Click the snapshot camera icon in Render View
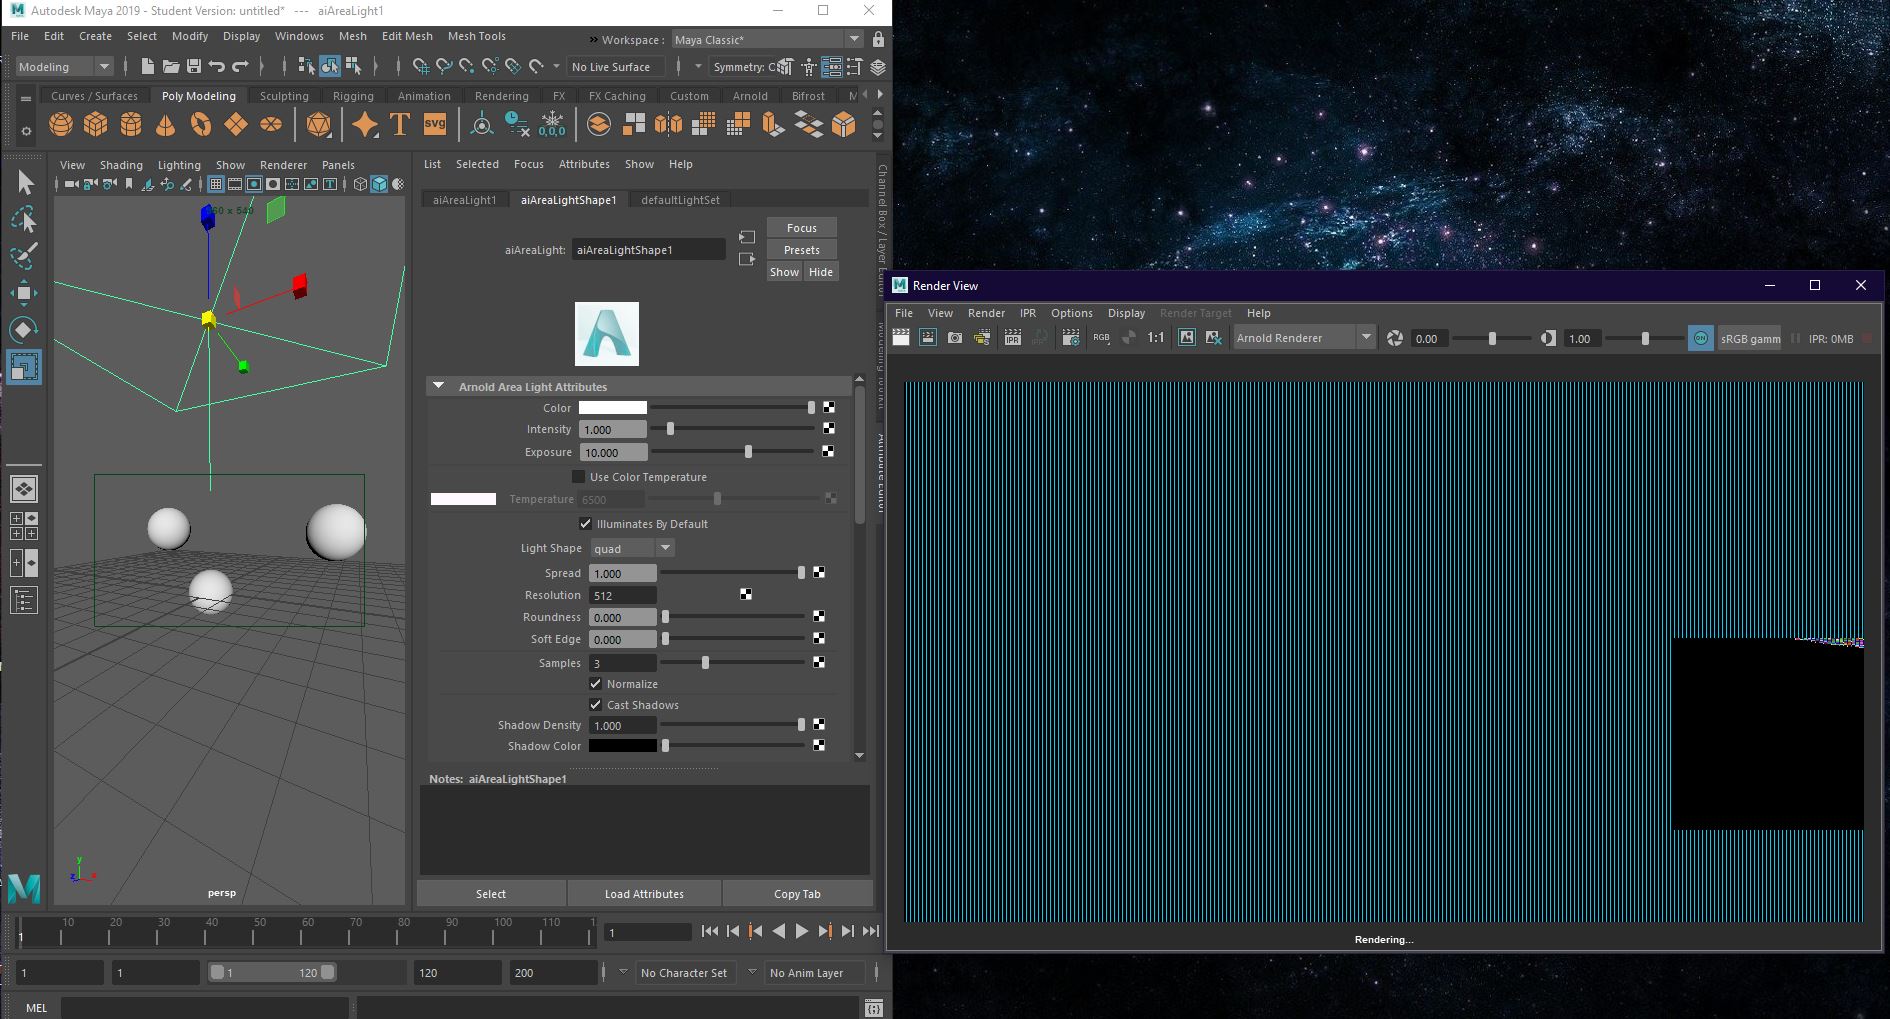Screen dimensions: 1890x1019 pos(955,338)
